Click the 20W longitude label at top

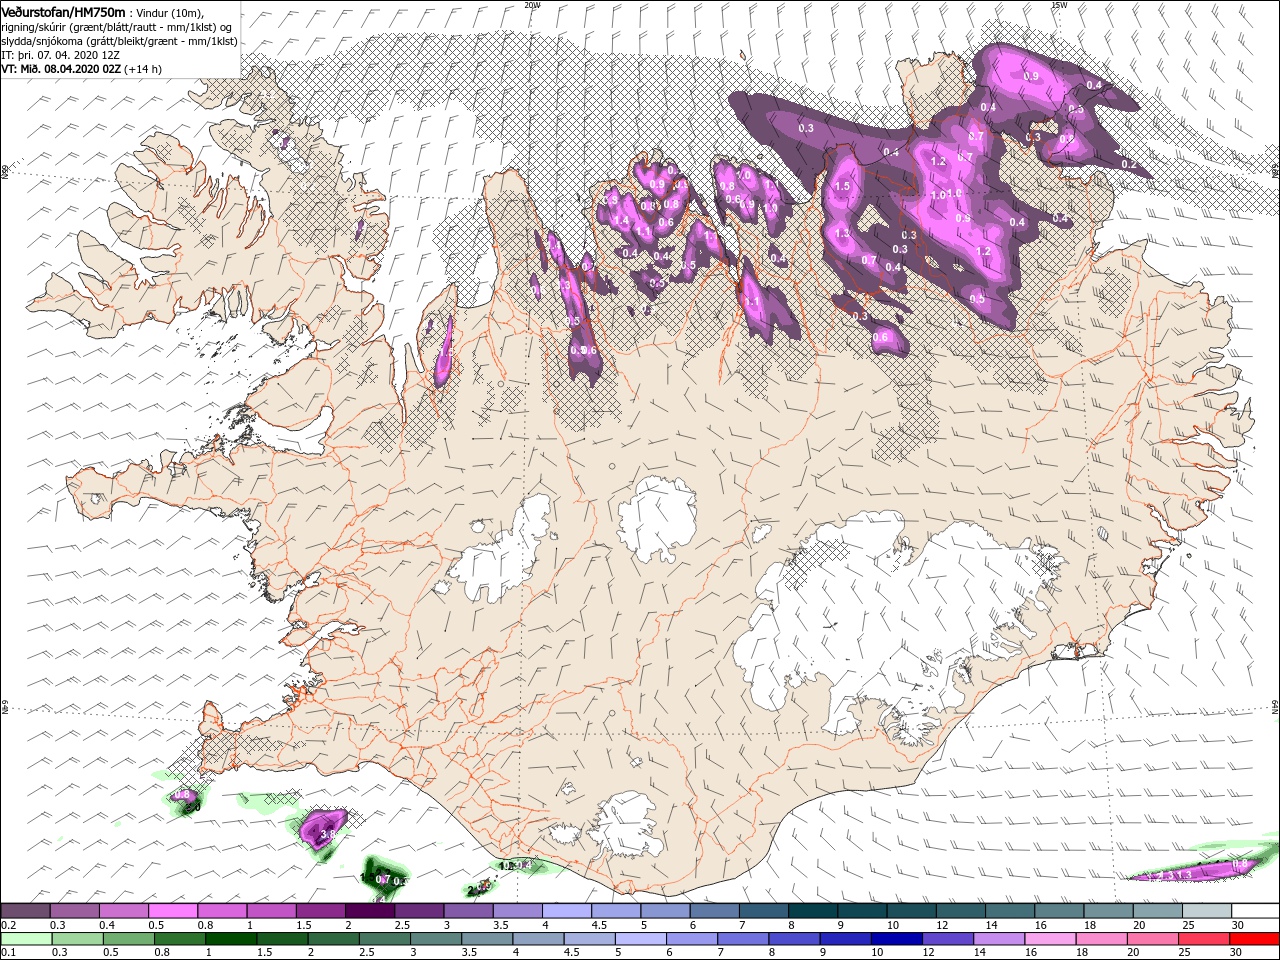coord(532,4)
